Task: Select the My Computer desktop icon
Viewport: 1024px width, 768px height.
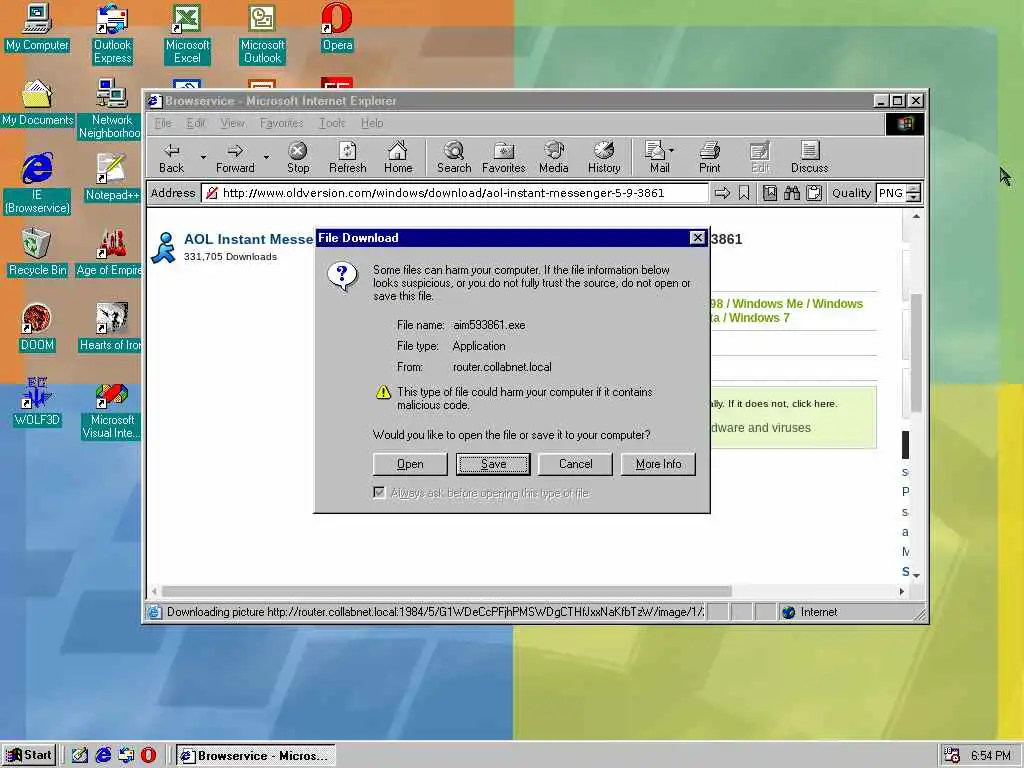Action: (x=37, y=27)
